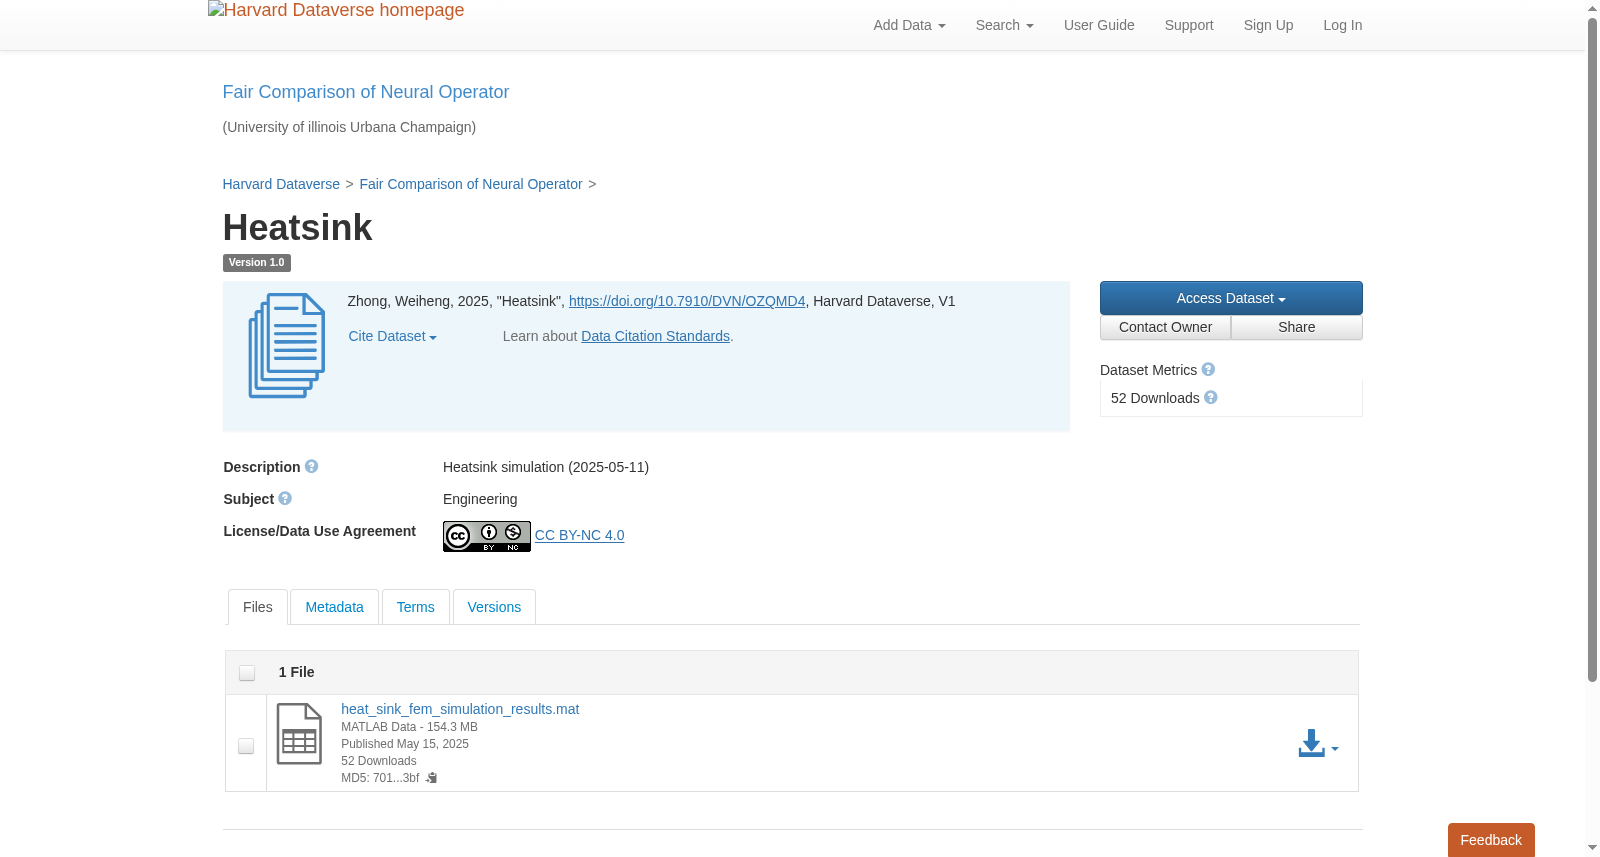Click the 'MD5: 701...3bf' checksum text

pyautogui.click(x=380, y=778)
